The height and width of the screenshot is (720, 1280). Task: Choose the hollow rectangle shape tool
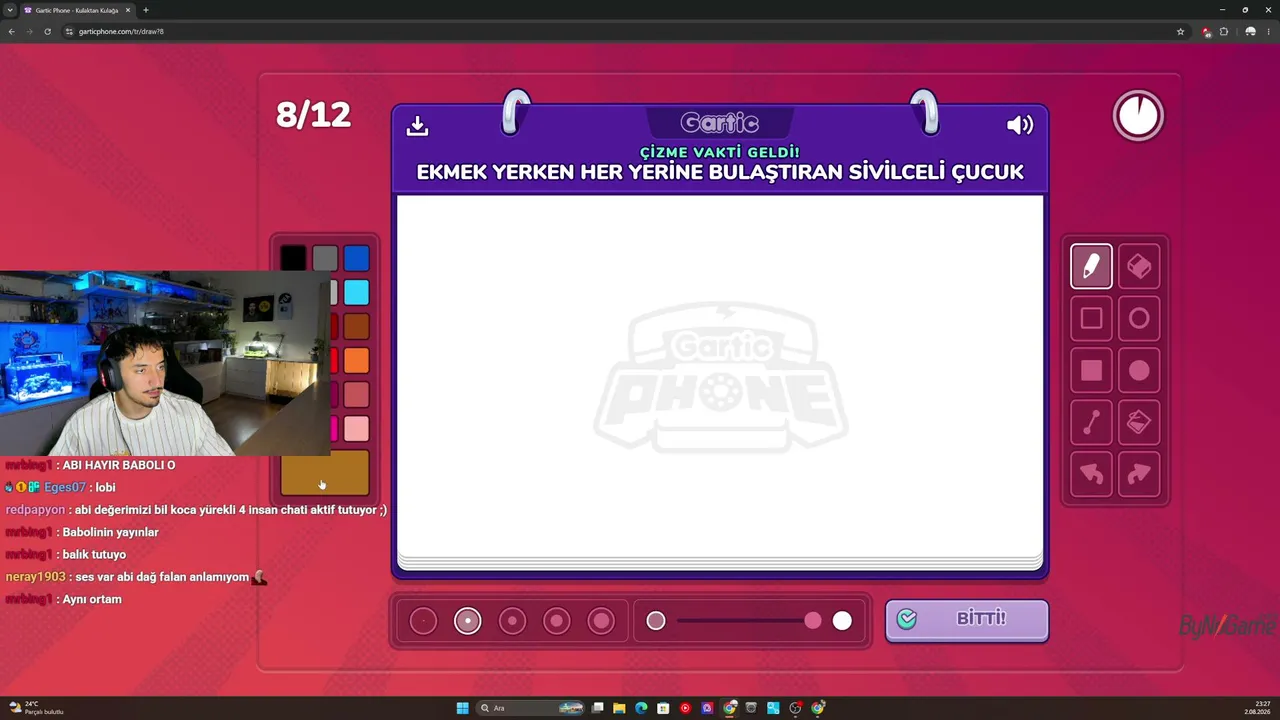[1091, 319]
